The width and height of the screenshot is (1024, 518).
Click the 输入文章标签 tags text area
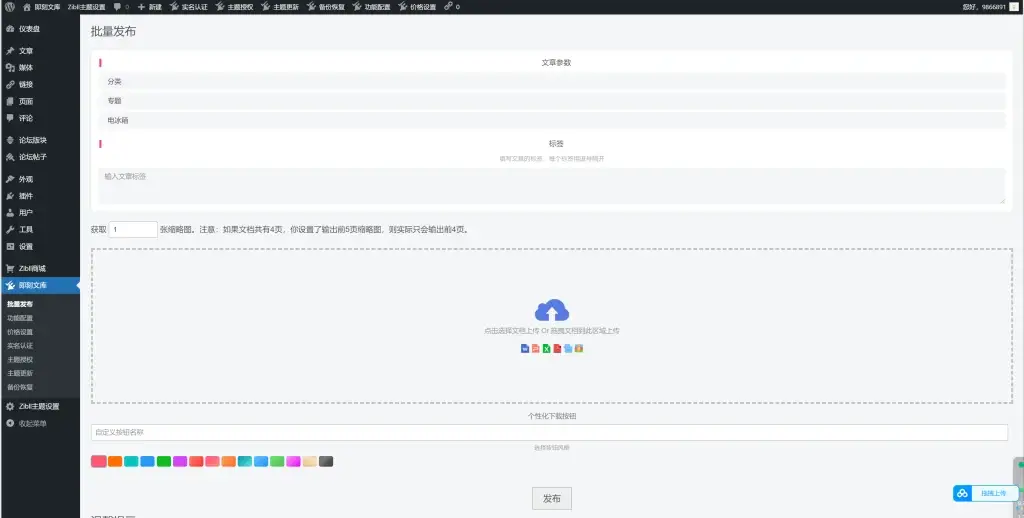point(552,186)
